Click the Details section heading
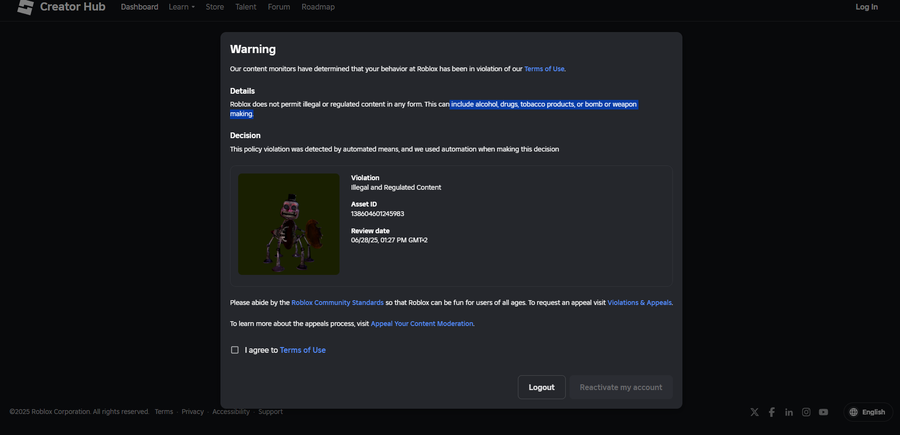The image size is (900, 435). click(x=242, y=91)
